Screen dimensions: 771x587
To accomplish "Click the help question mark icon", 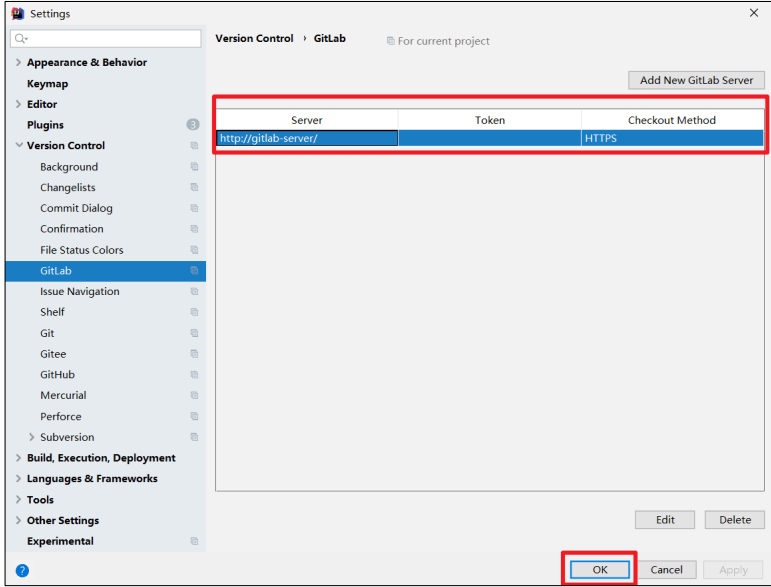I will 22,570.
